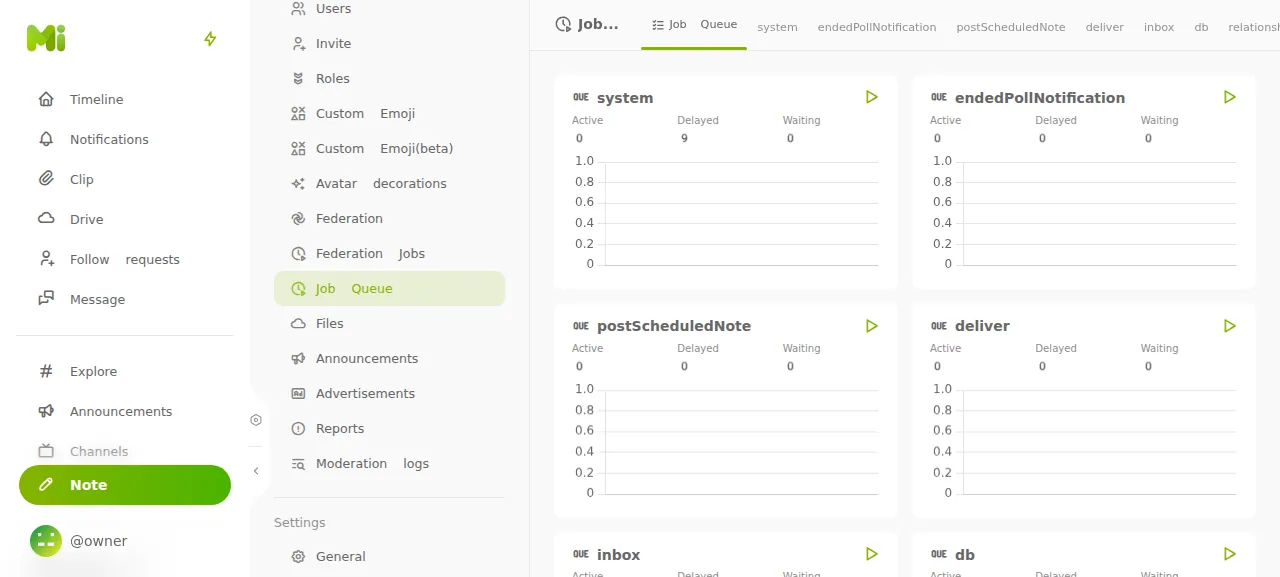Click the Advertisements icon in admin menu
The image size is (1280, 577).
click(x=298, y=394)
